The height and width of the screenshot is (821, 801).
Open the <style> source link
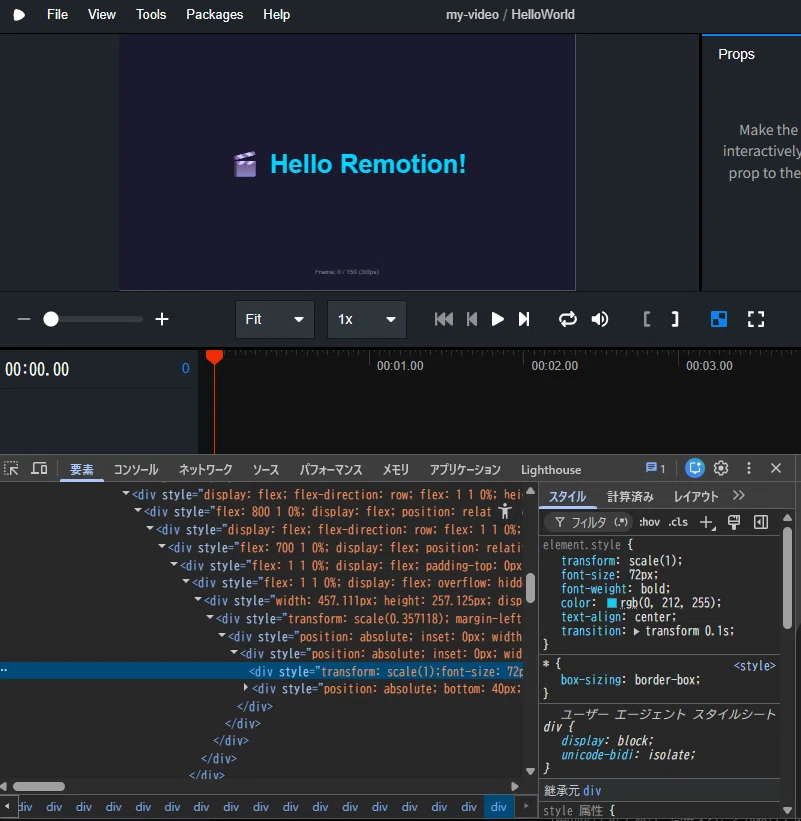754,665
